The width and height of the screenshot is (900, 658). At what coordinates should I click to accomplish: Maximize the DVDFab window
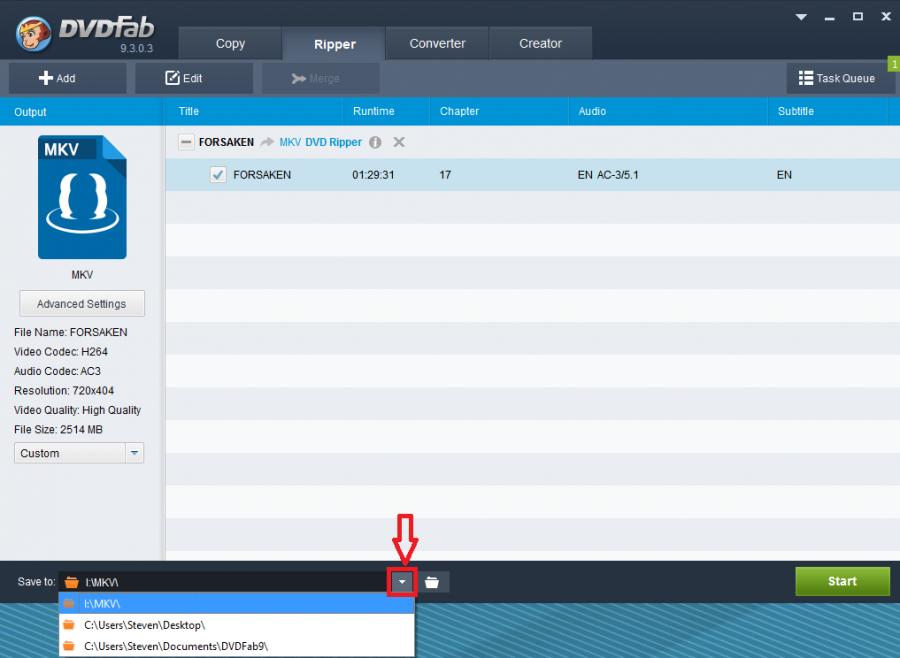(x=858, y=17)
